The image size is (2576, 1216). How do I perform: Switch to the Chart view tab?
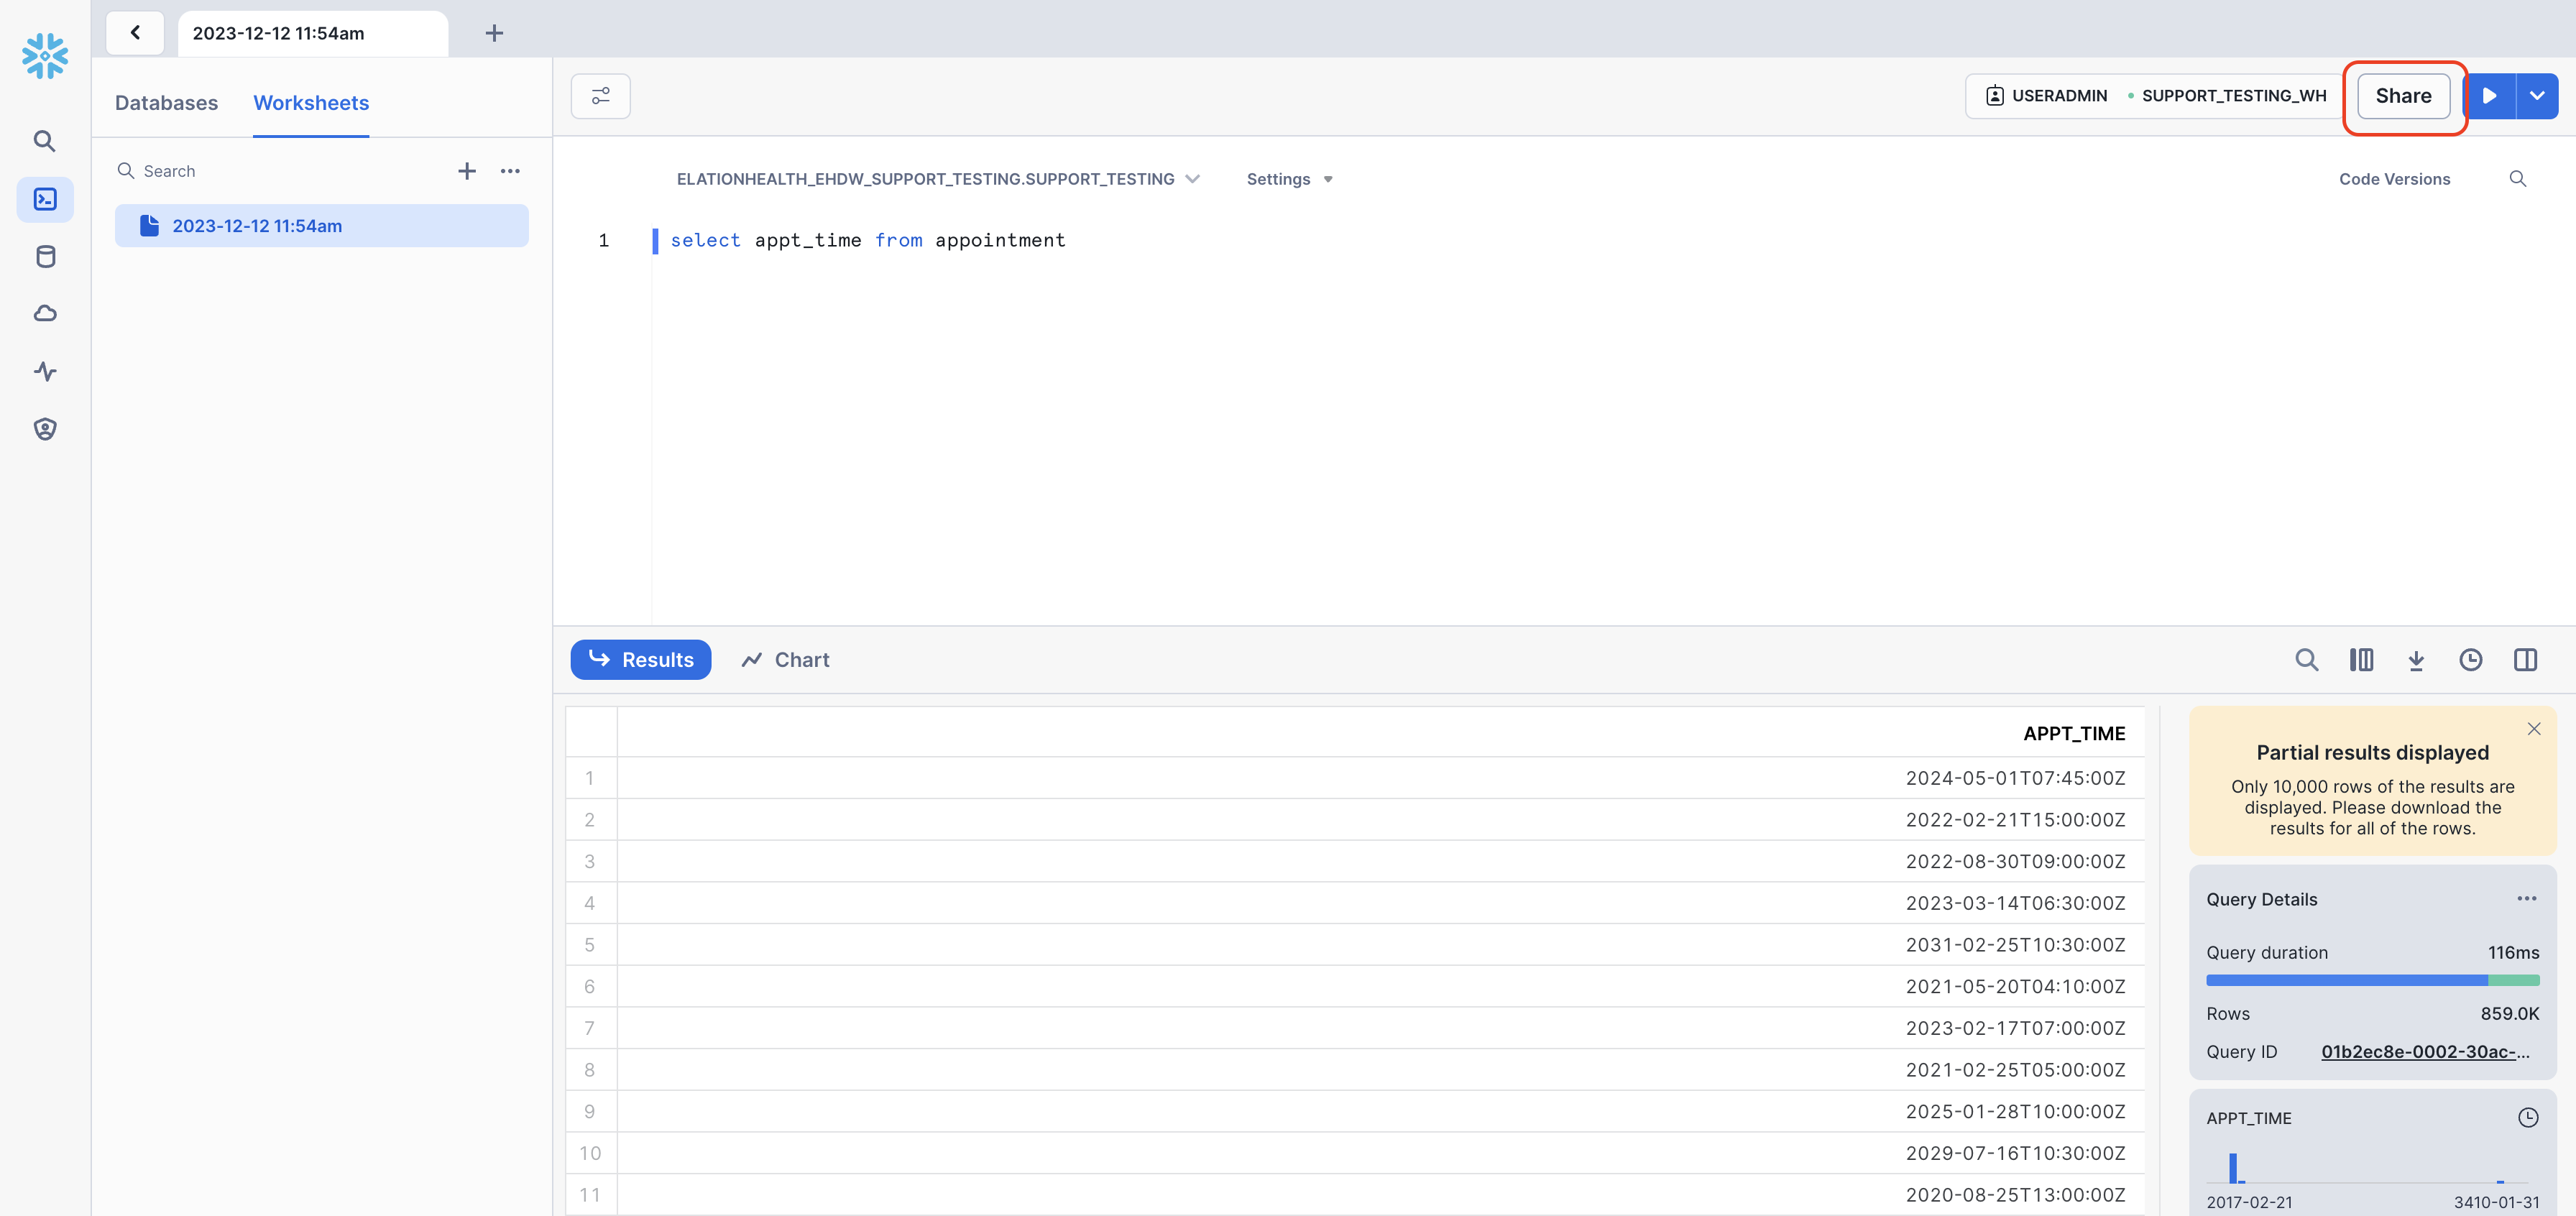[x=785, y=660]
